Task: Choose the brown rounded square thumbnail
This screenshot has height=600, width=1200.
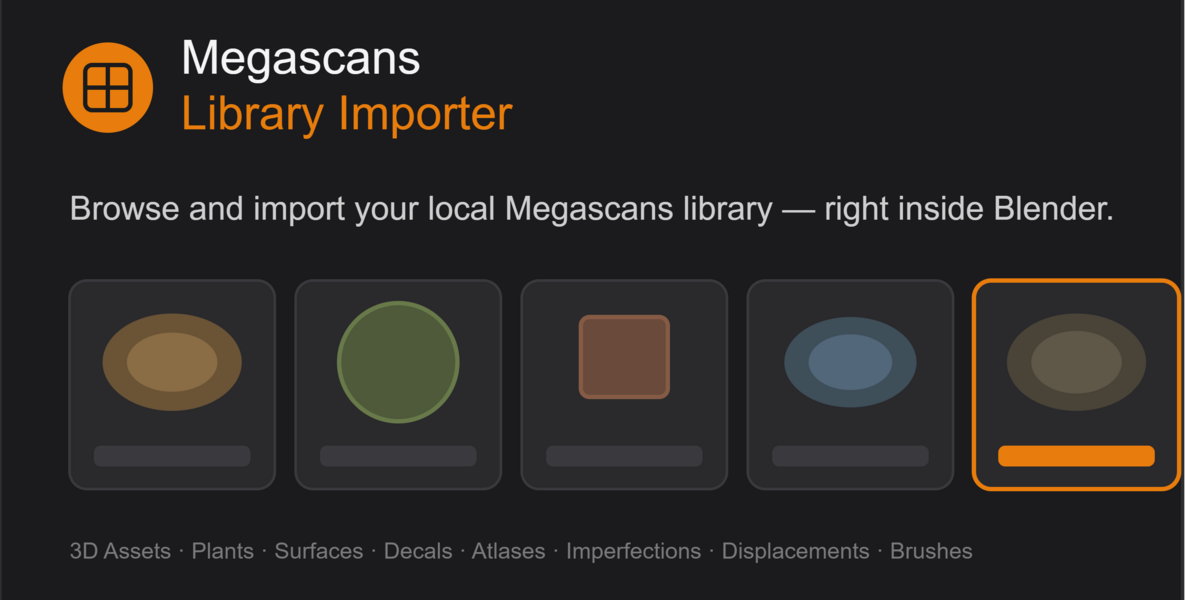Action: point(624,357)
